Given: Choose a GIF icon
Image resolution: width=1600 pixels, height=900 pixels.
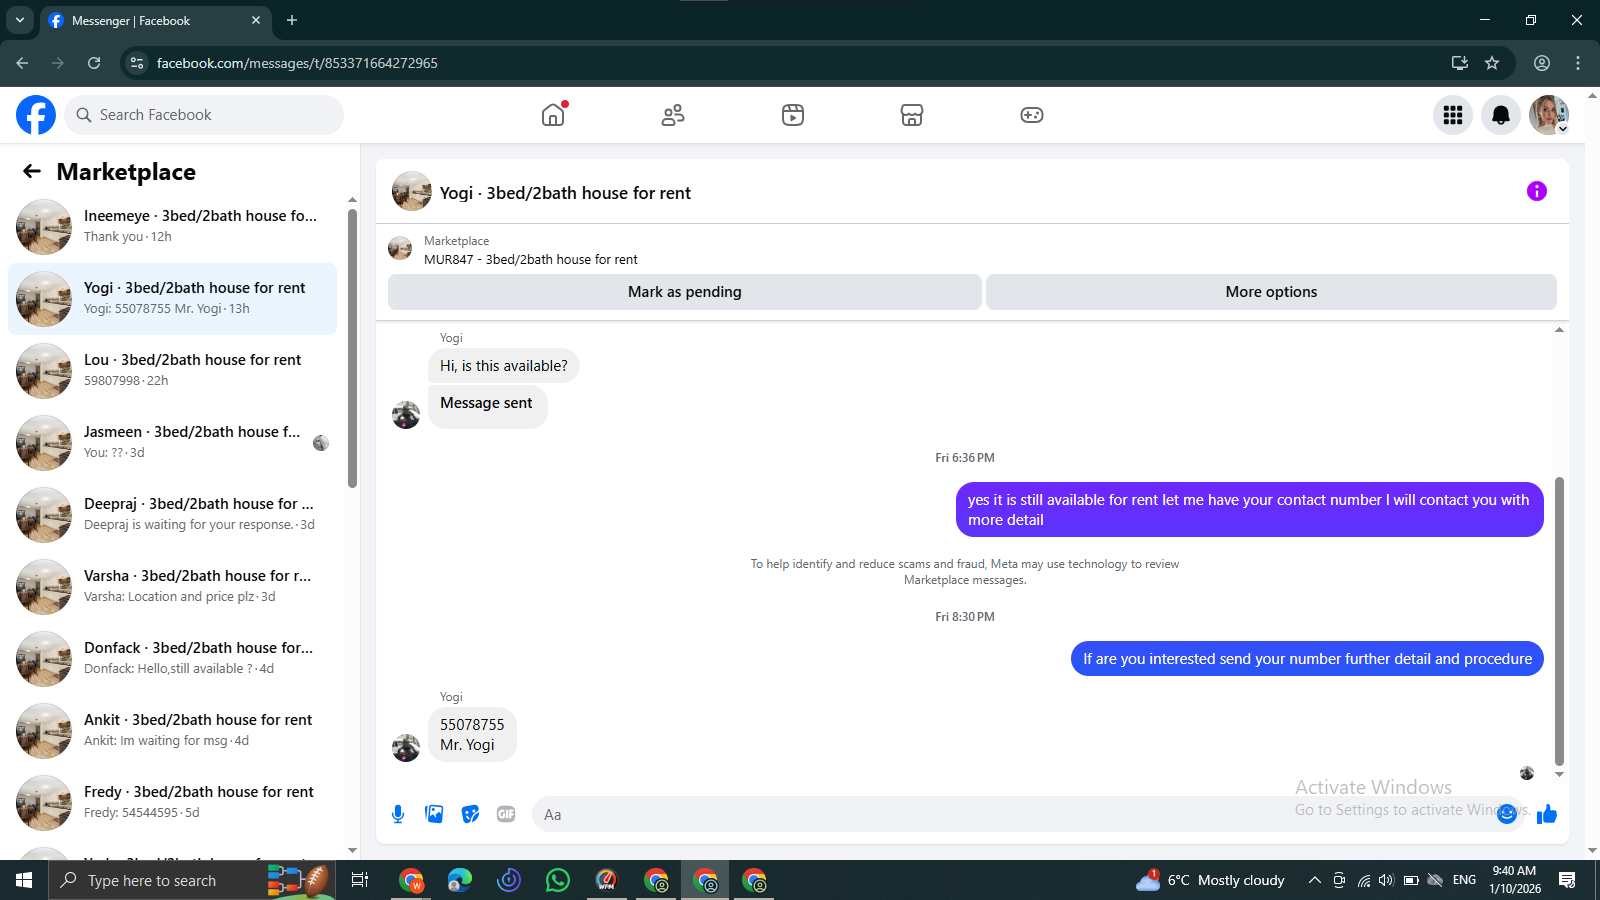Looking at the screenshot, I should point(506,814).
